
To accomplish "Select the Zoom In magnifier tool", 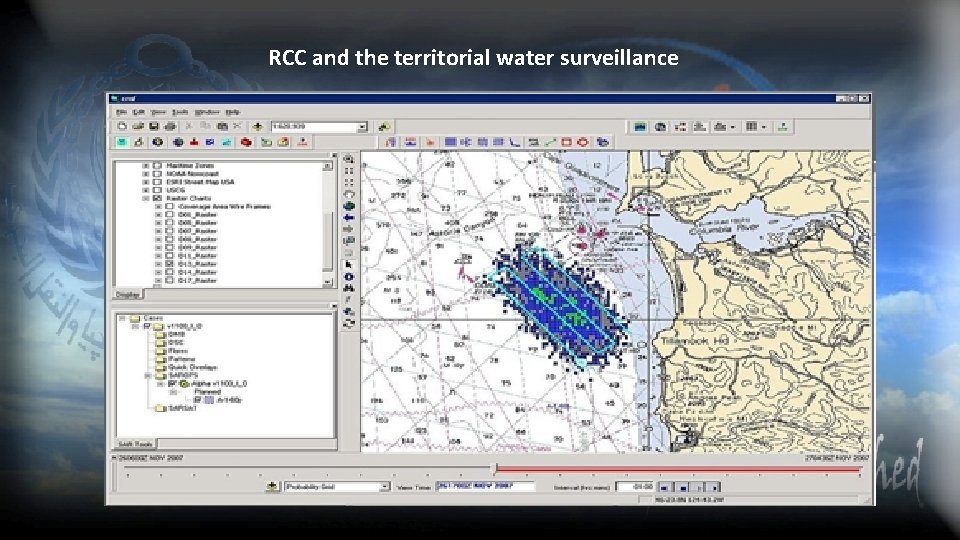I will [348, 159].
